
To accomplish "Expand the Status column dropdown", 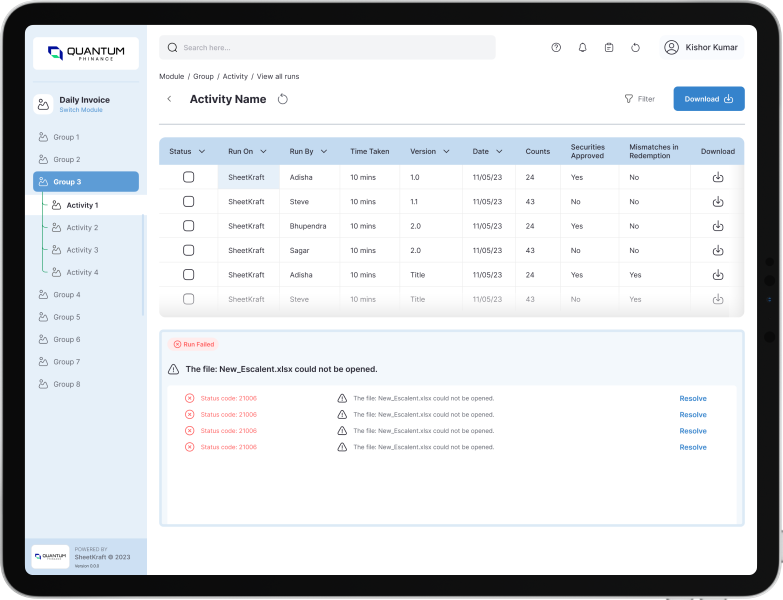I will (202, 152).
